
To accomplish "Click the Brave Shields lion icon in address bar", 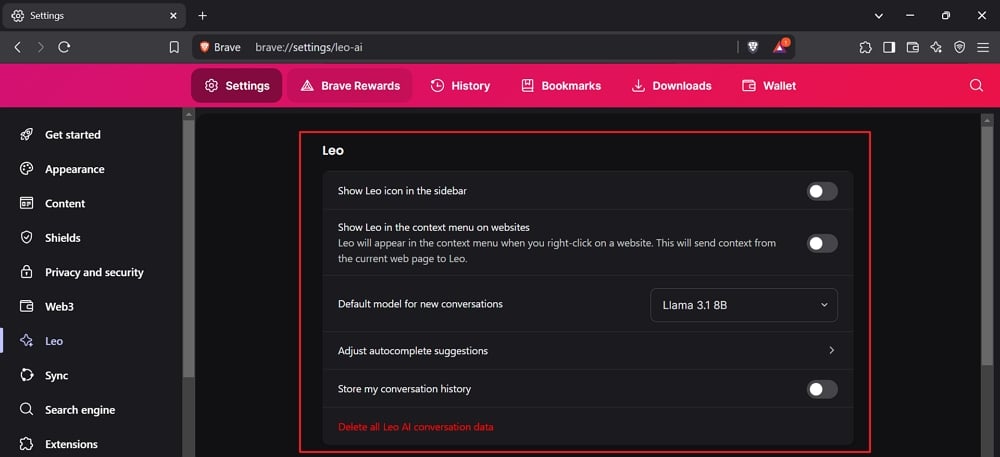I will coord(753,47).
